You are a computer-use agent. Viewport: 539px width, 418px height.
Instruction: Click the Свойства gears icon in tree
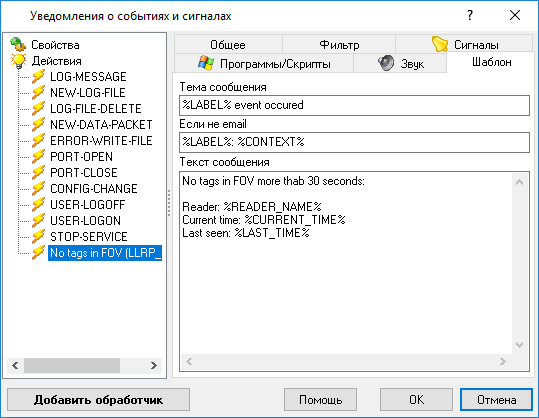point(18,44)
